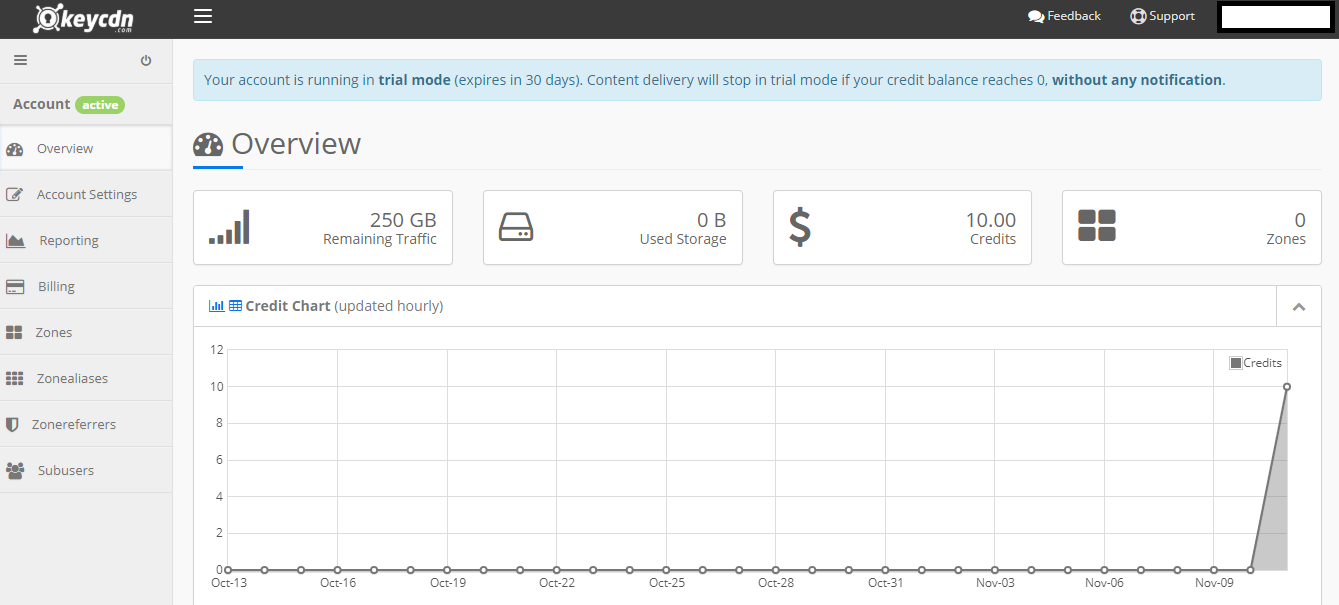Open Subusers in the sidebar
The image size is (1339, 605).
coord(86,470)
